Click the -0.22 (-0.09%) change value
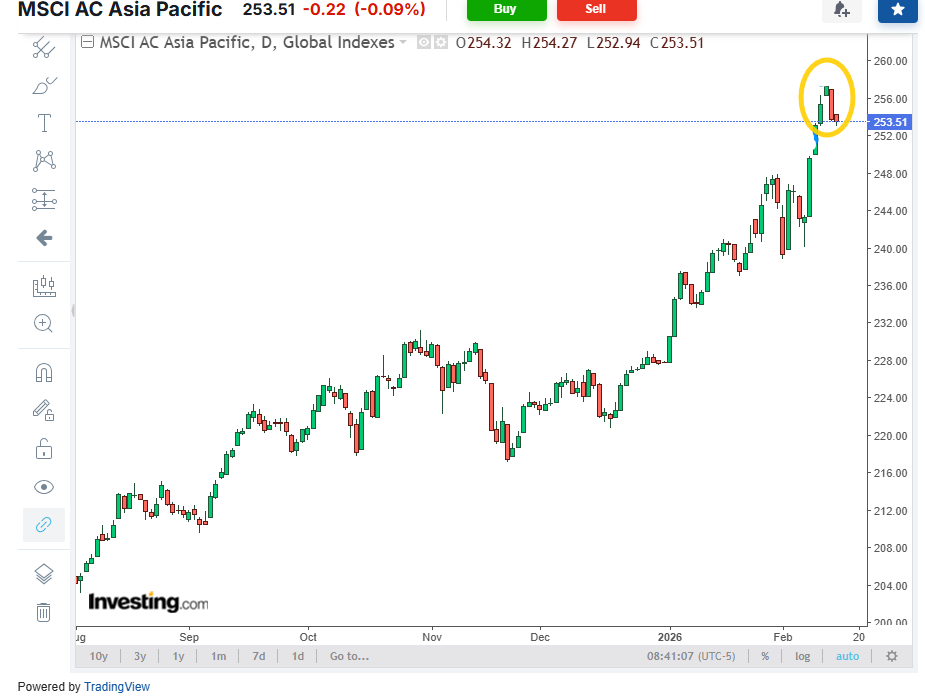Image resolution: width=925 pixels, height=700 pixels. tap(364, 9)
